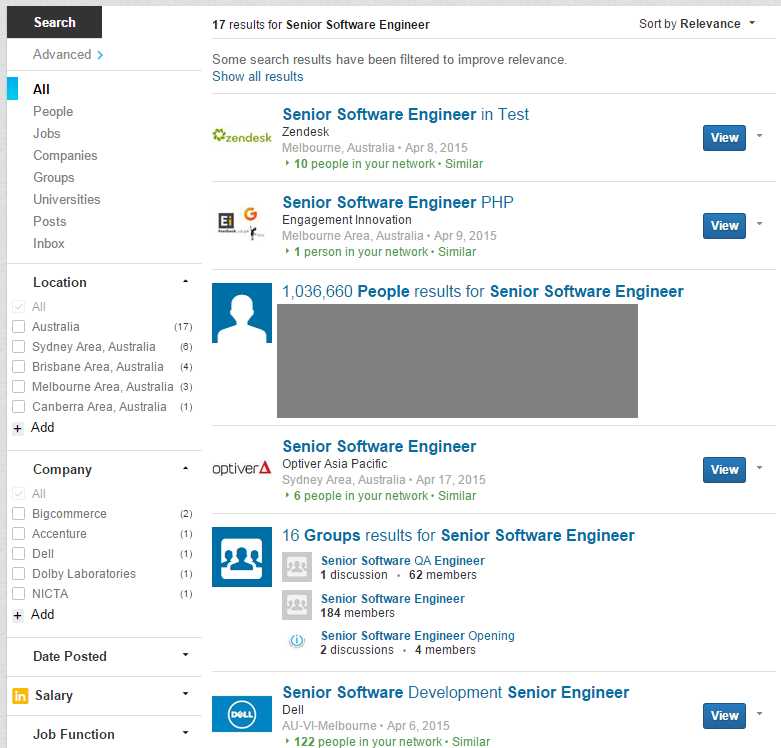The height and width of the screenshot is (748, 781).
Task: Click the Dell logo icon
Action: (242, 714)
